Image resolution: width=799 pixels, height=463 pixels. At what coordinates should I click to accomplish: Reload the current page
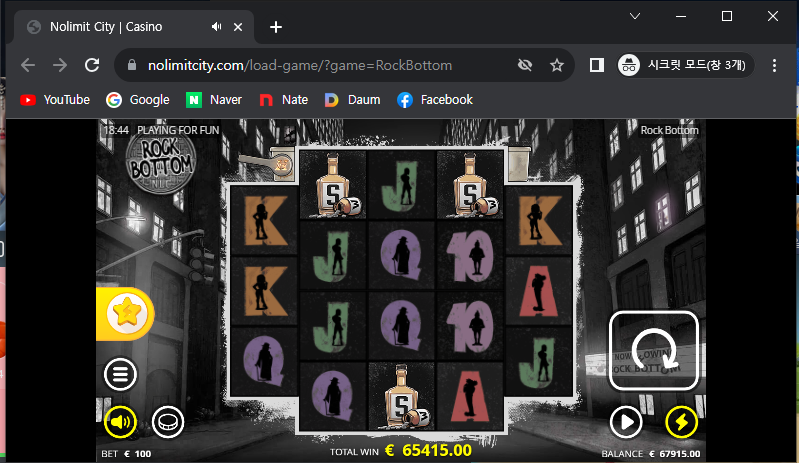coord(92,65)
